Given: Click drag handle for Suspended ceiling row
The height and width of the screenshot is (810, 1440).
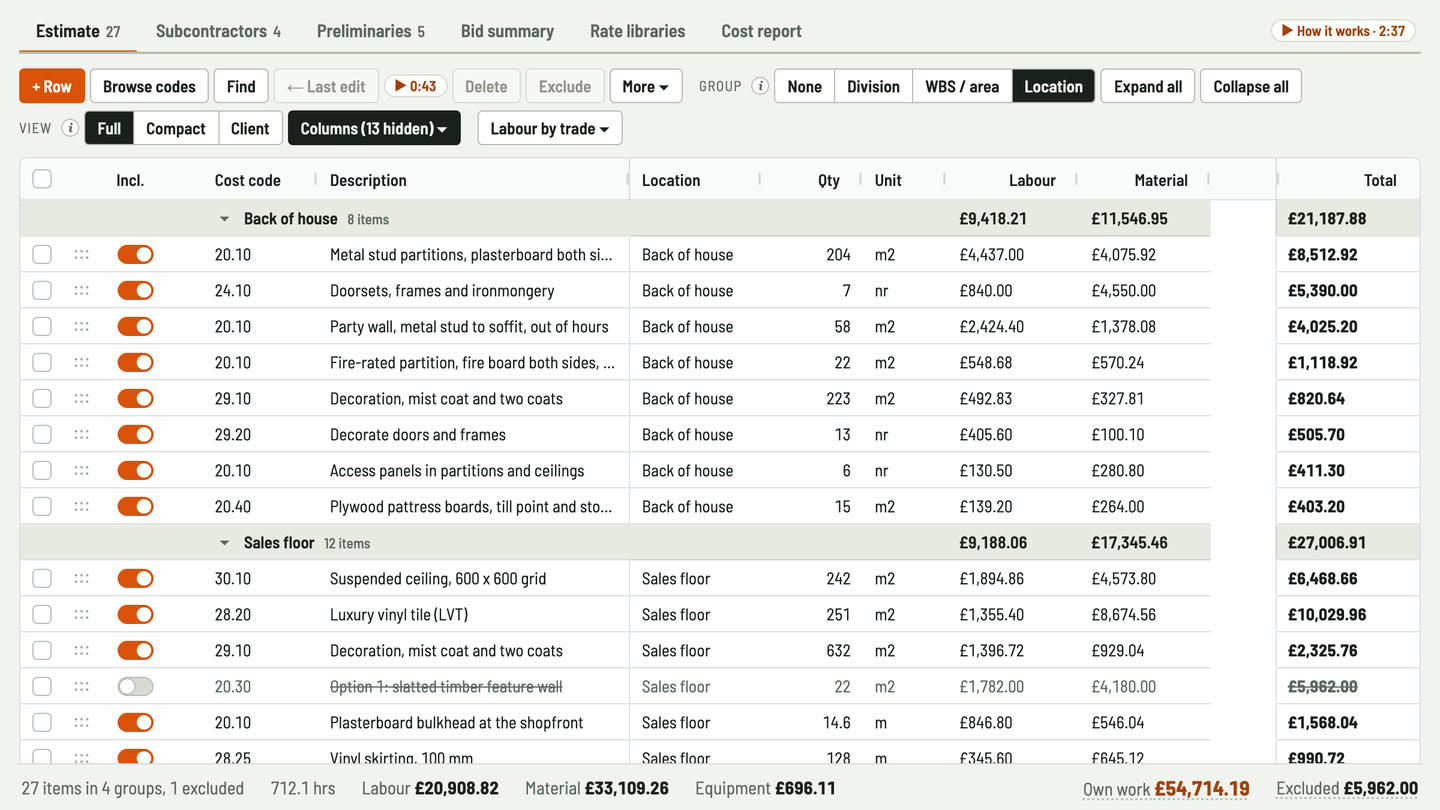Looking at the screenshot, I should (82, 579).
